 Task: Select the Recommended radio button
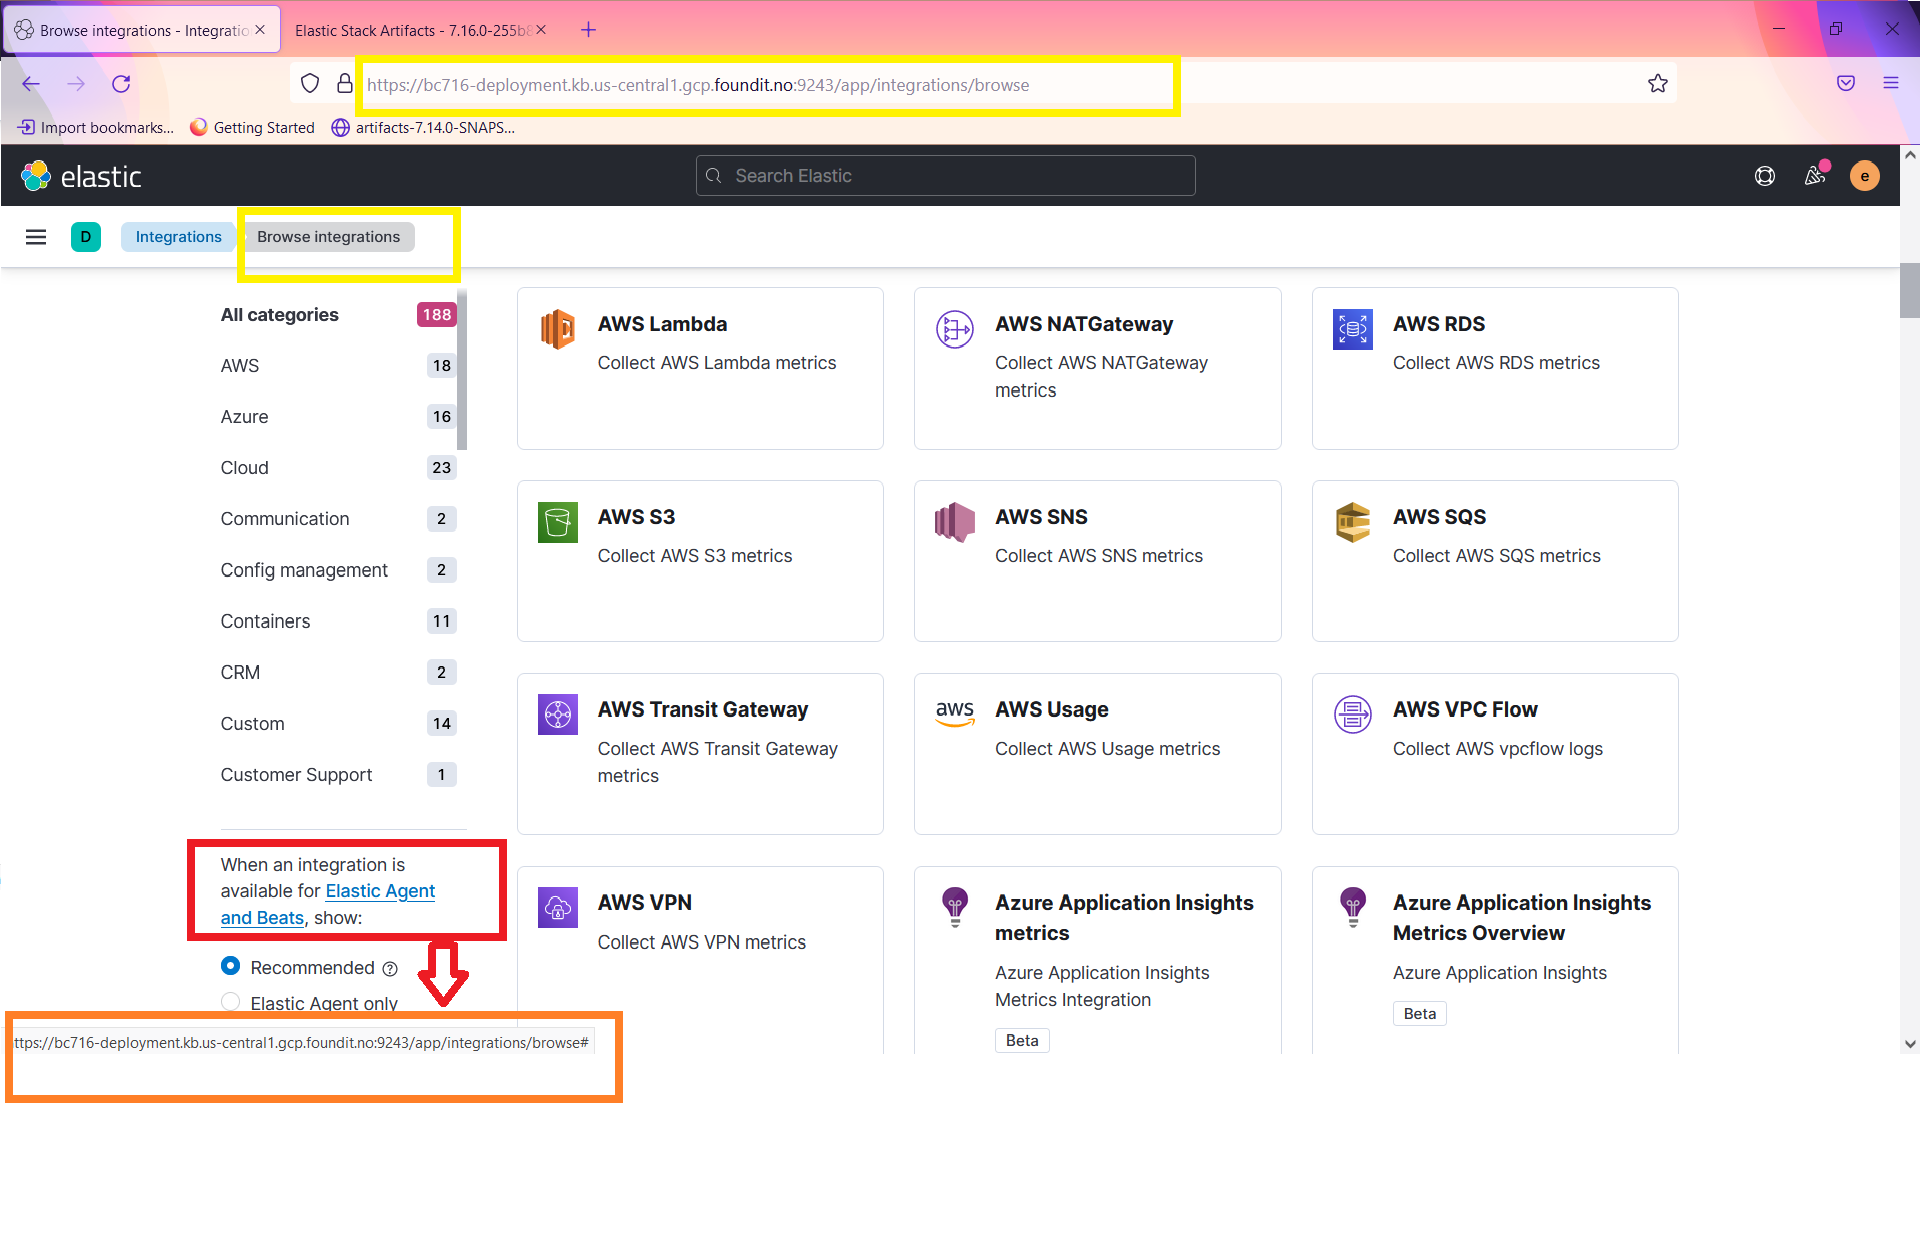click(230, 966)
